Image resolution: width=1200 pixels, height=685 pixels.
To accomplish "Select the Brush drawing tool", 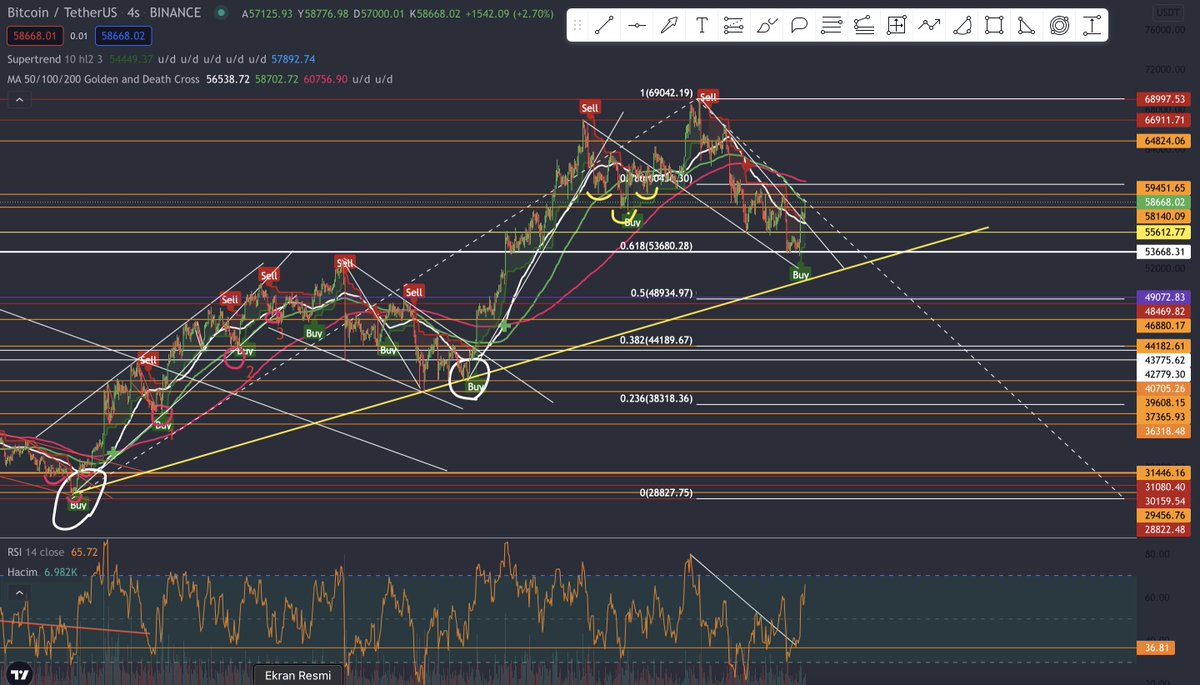I will (x=766, y=26).
